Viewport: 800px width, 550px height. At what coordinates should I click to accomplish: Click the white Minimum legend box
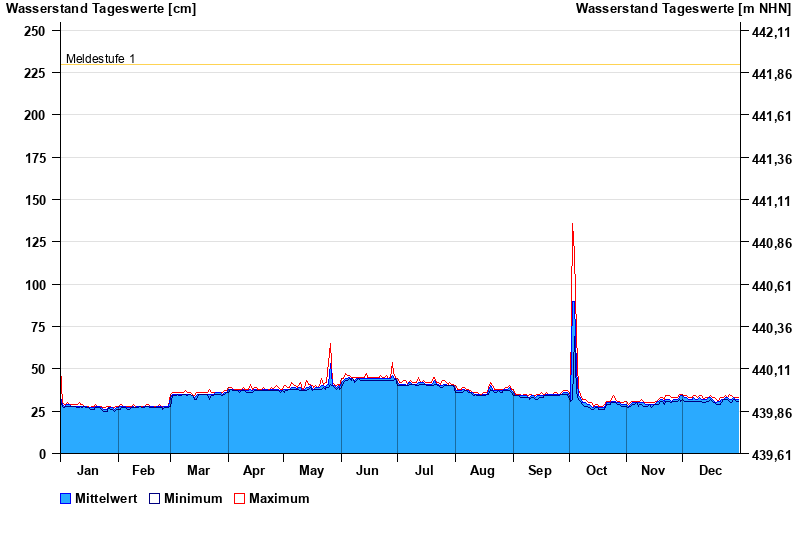tap(155, 498)
